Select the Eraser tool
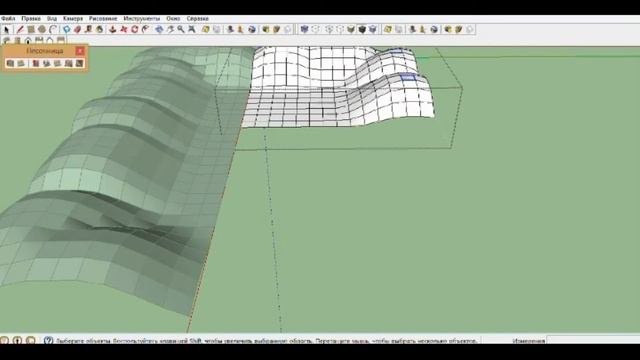Image resolution: width=640 pixels, height=360 pixels. pos(78,29)
